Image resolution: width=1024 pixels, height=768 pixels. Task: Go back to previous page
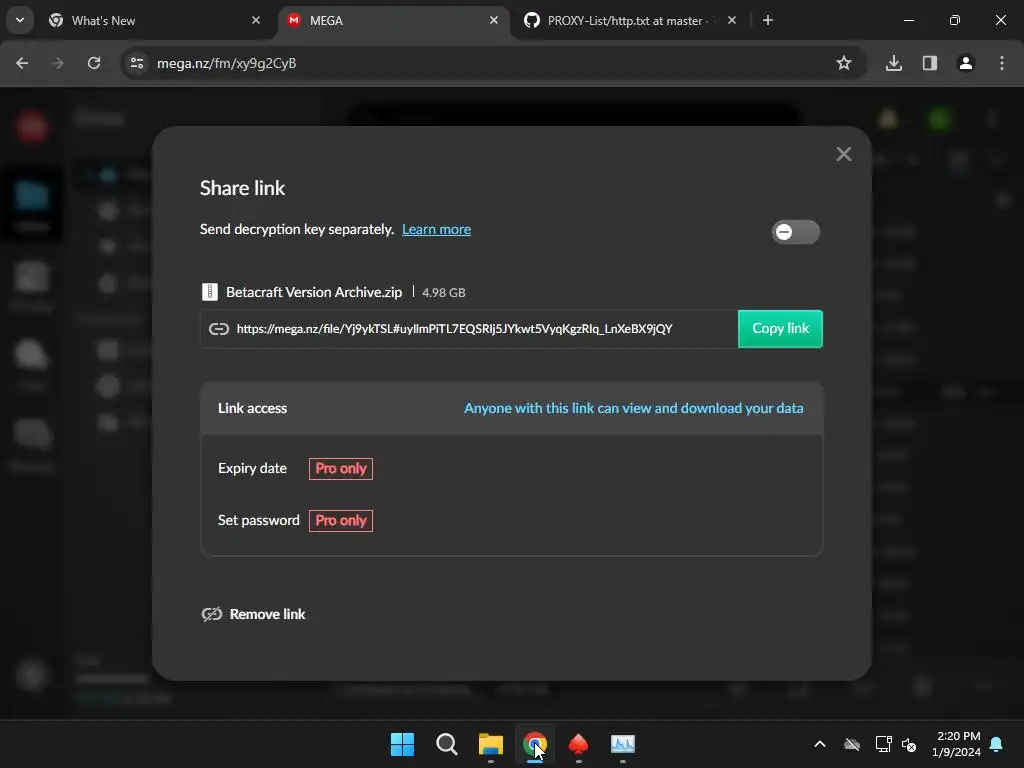pos(22,63)
